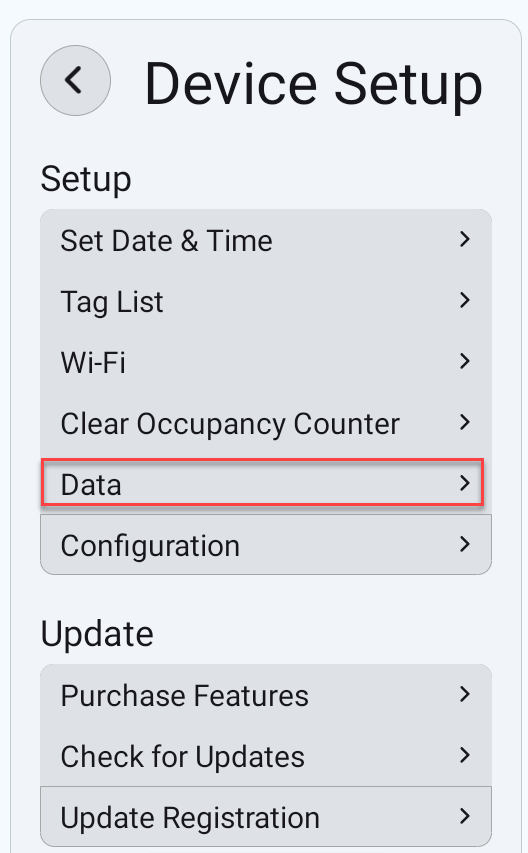The height and width of the screenshot is (853, 528).
Task: Click the arrow beside Configuration
Action: coord(464,544)
